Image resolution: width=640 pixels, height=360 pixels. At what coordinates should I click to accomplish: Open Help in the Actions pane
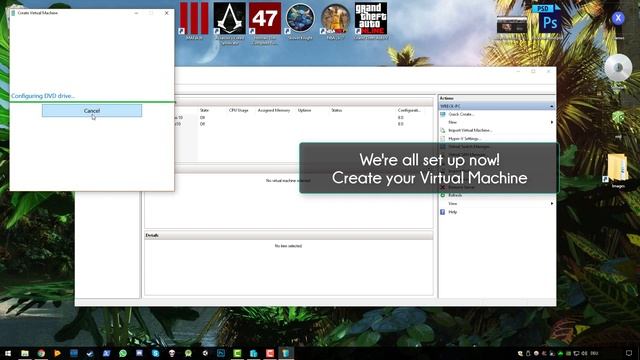coord(453,212)
